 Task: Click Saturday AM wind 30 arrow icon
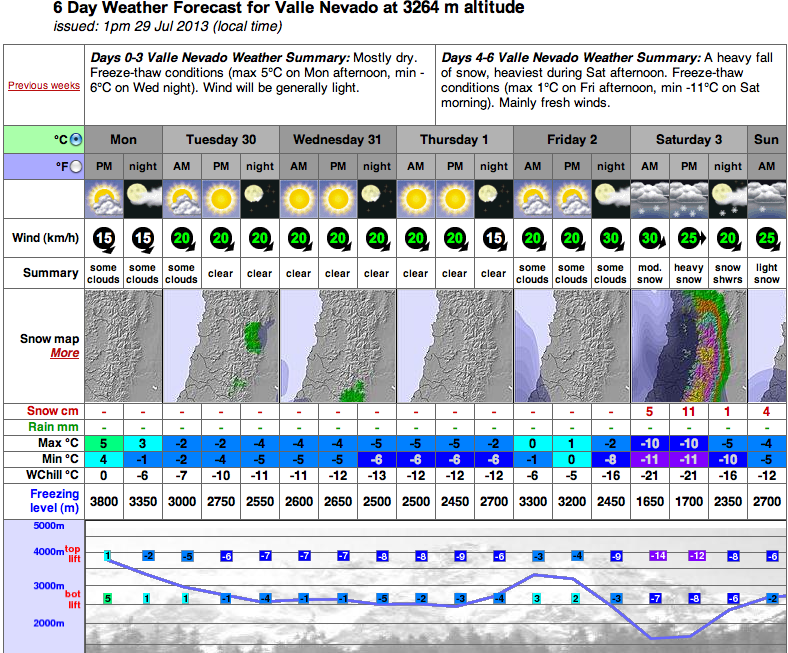point(651,239)
